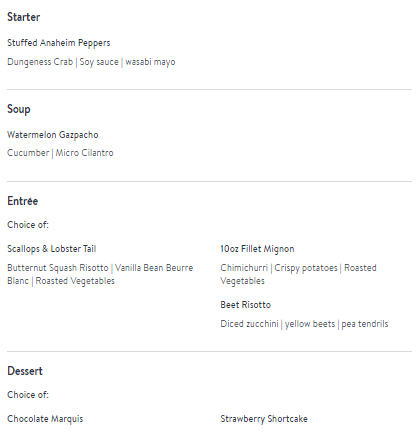Click the wasabi mayo text
This screenshot has width=416, height=447.
150,62
